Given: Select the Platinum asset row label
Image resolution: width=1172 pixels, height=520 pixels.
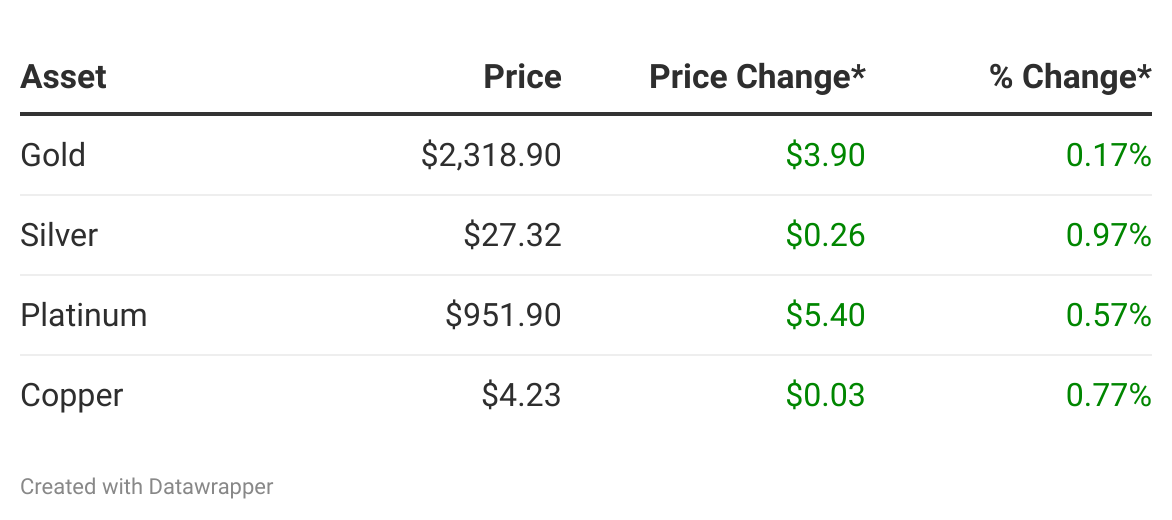Looking at the screenshot, I should click(84, 315).
